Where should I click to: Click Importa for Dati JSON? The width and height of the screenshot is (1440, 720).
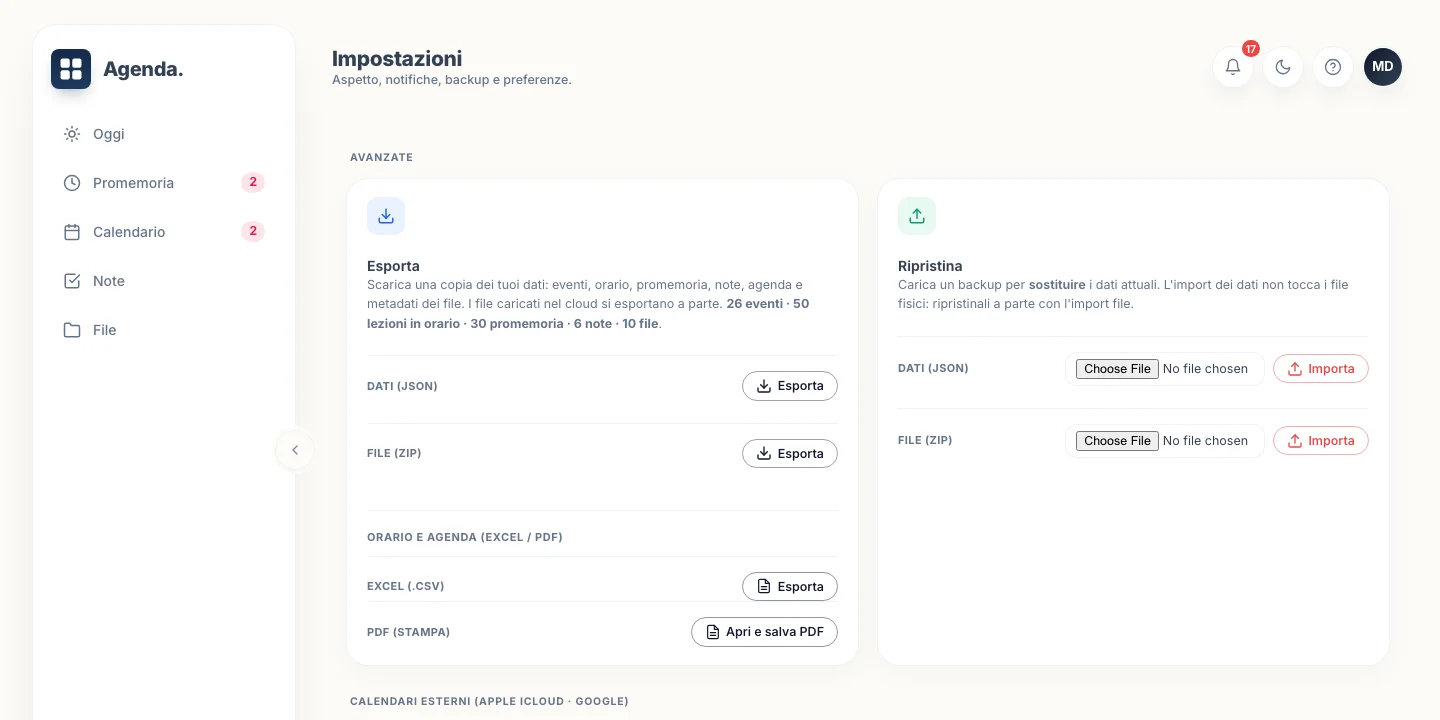(x=1321, y=369)
